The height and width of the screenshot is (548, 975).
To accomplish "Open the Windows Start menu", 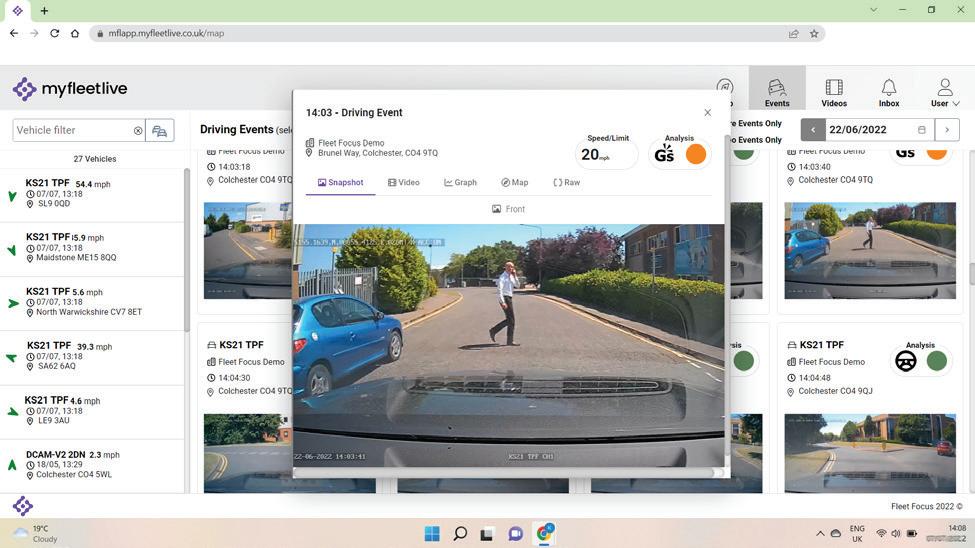I will [432, 533].
